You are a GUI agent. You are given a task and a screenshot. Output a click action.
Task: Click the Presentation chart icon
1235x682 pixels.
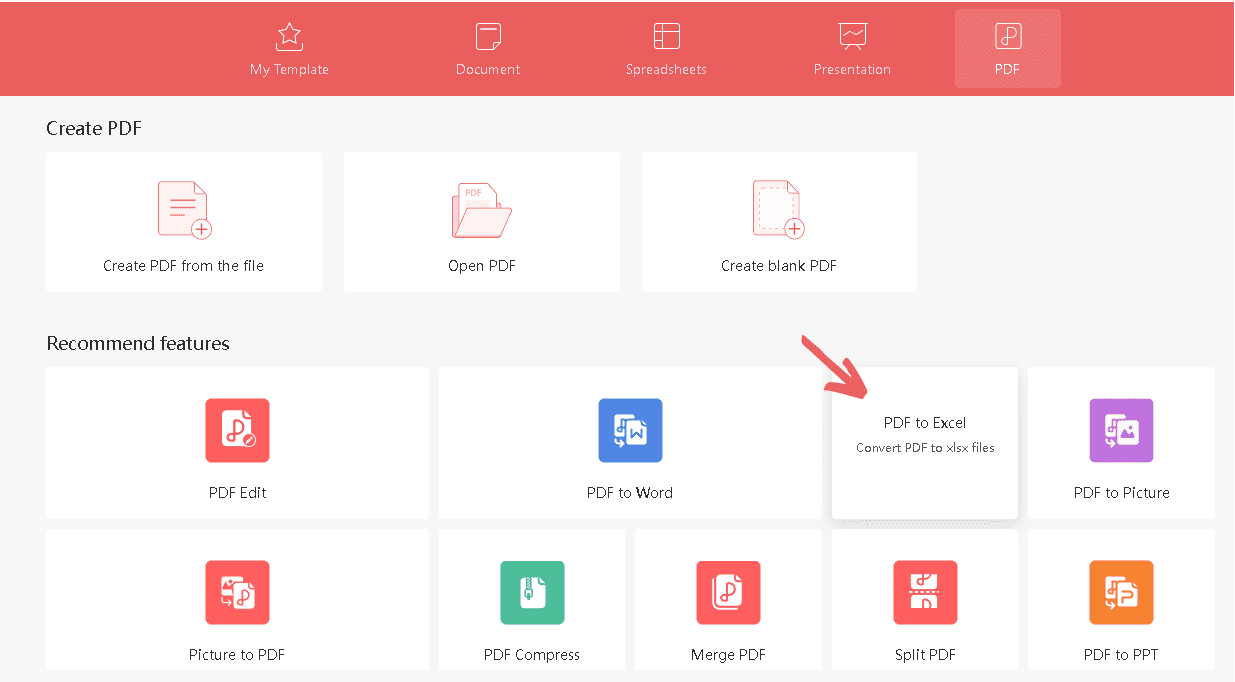852,37
